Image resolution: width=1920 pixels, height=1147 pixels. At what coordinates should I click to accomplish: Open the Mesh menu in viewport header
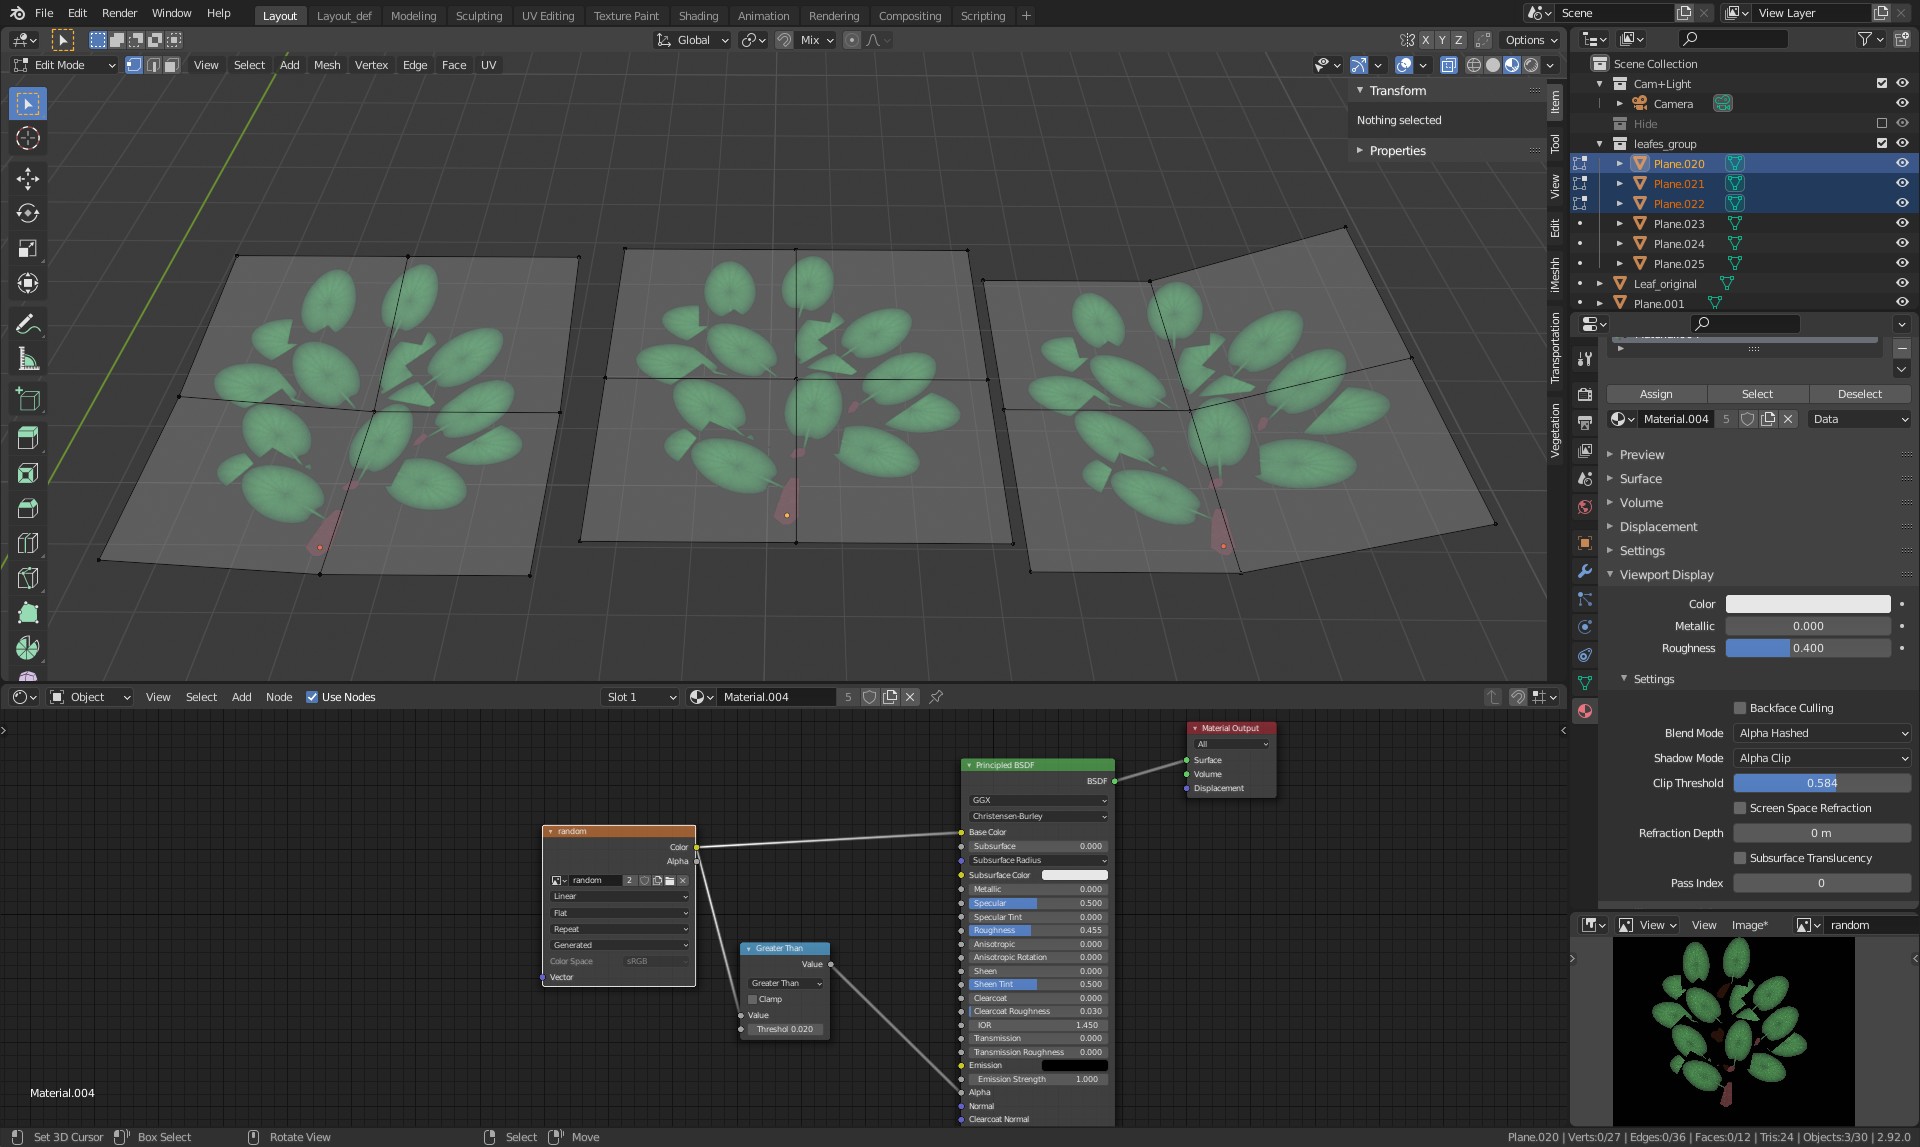pyautogui.click(x=326, y=65)
